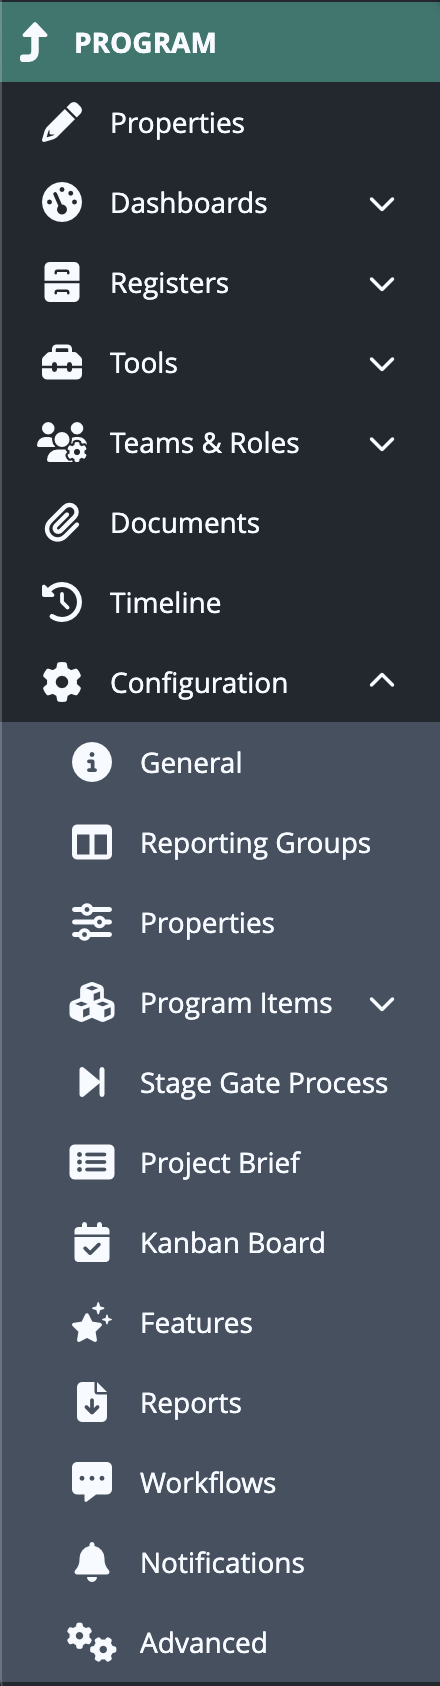The height and width of the screenshot is (1686, 440).
Task: Click the PROGRAM header up arrow
Action: point(34,43)
